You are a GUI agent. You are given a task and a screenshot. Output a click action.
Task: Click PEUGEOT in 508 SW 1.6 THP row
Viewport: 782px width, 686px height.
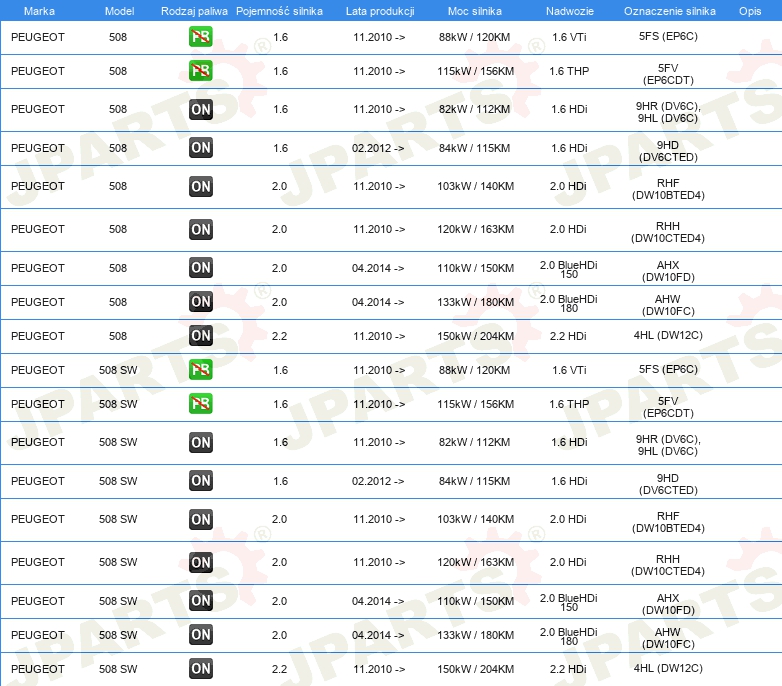coord(37,404)
